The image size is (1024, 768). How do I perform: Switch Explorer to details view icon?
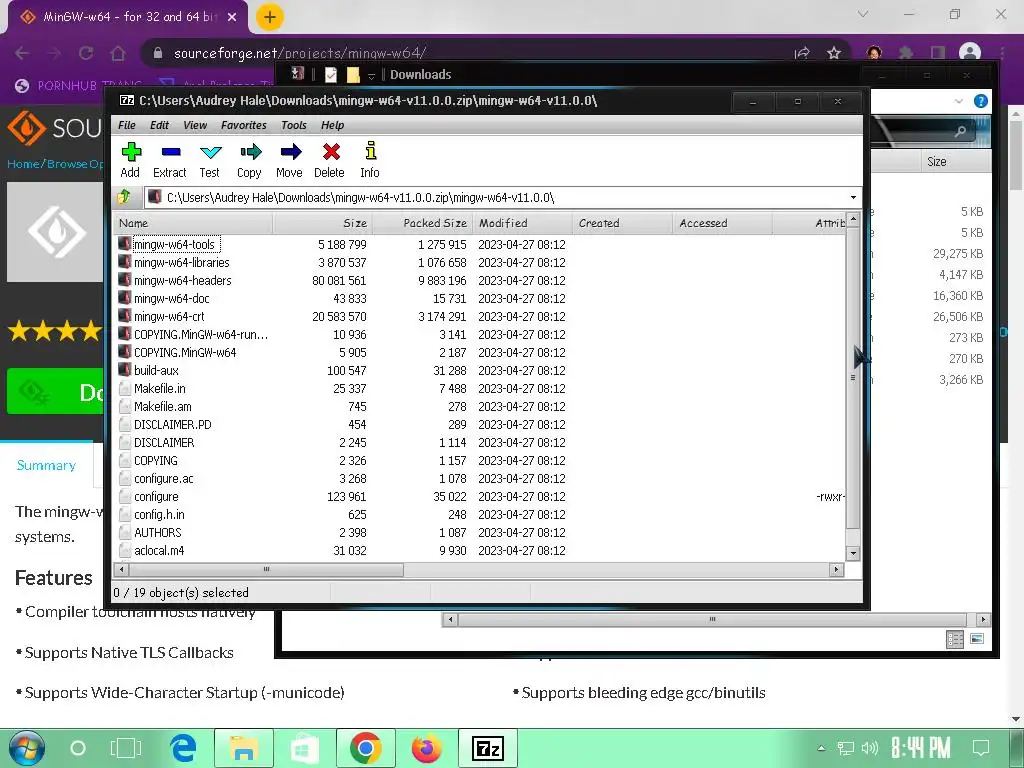tap(955, 639)
